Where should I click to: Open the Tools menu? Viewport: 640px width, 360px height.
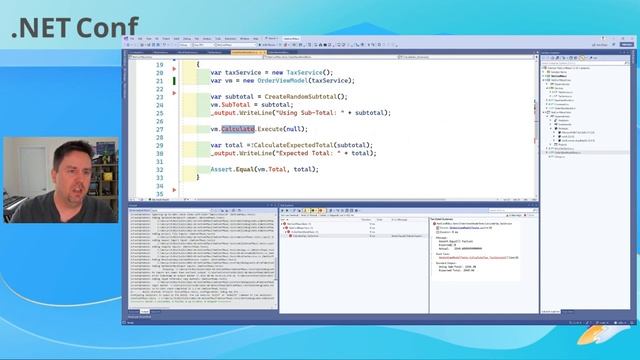click(218, 39)
